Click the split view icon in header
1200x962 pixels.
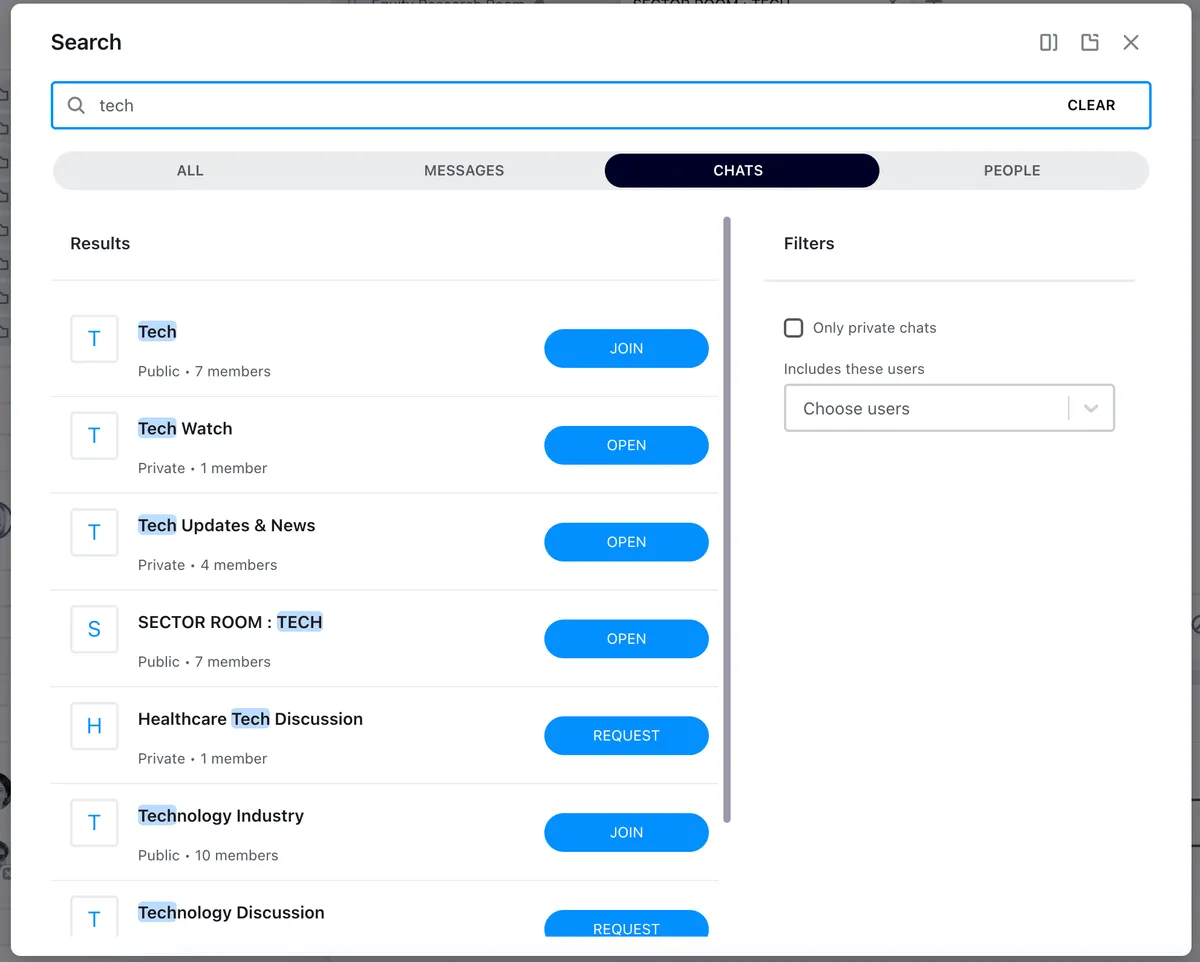point(1048,42)
